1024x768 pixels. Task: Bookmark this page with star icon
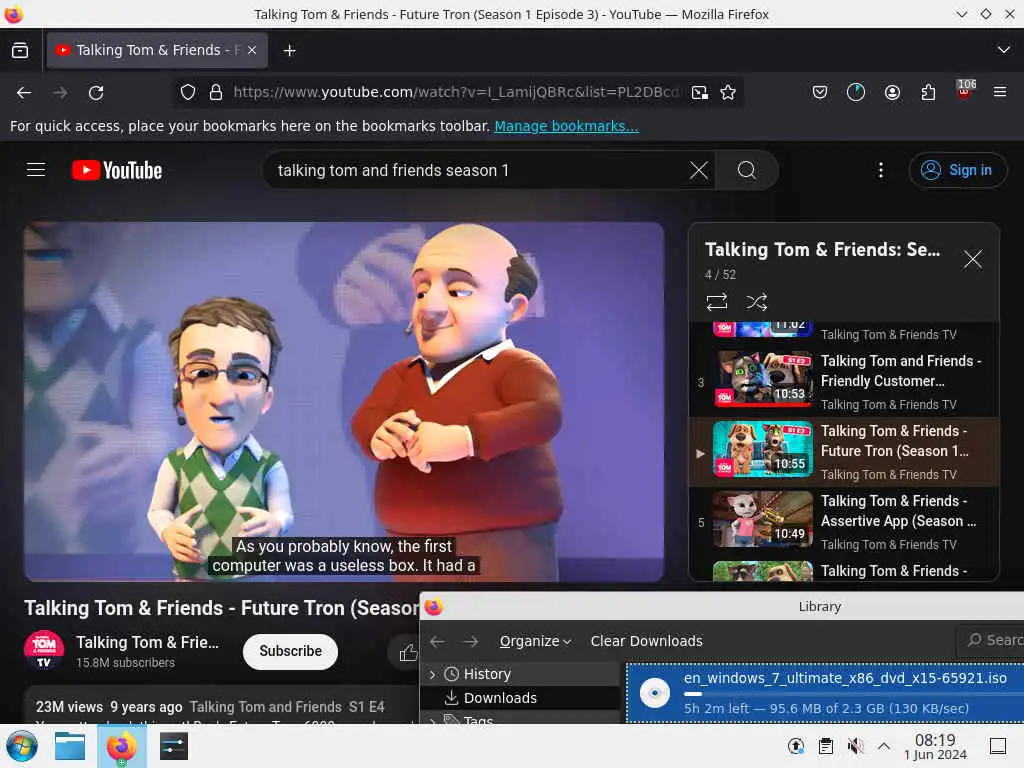[x=728, y=92]
